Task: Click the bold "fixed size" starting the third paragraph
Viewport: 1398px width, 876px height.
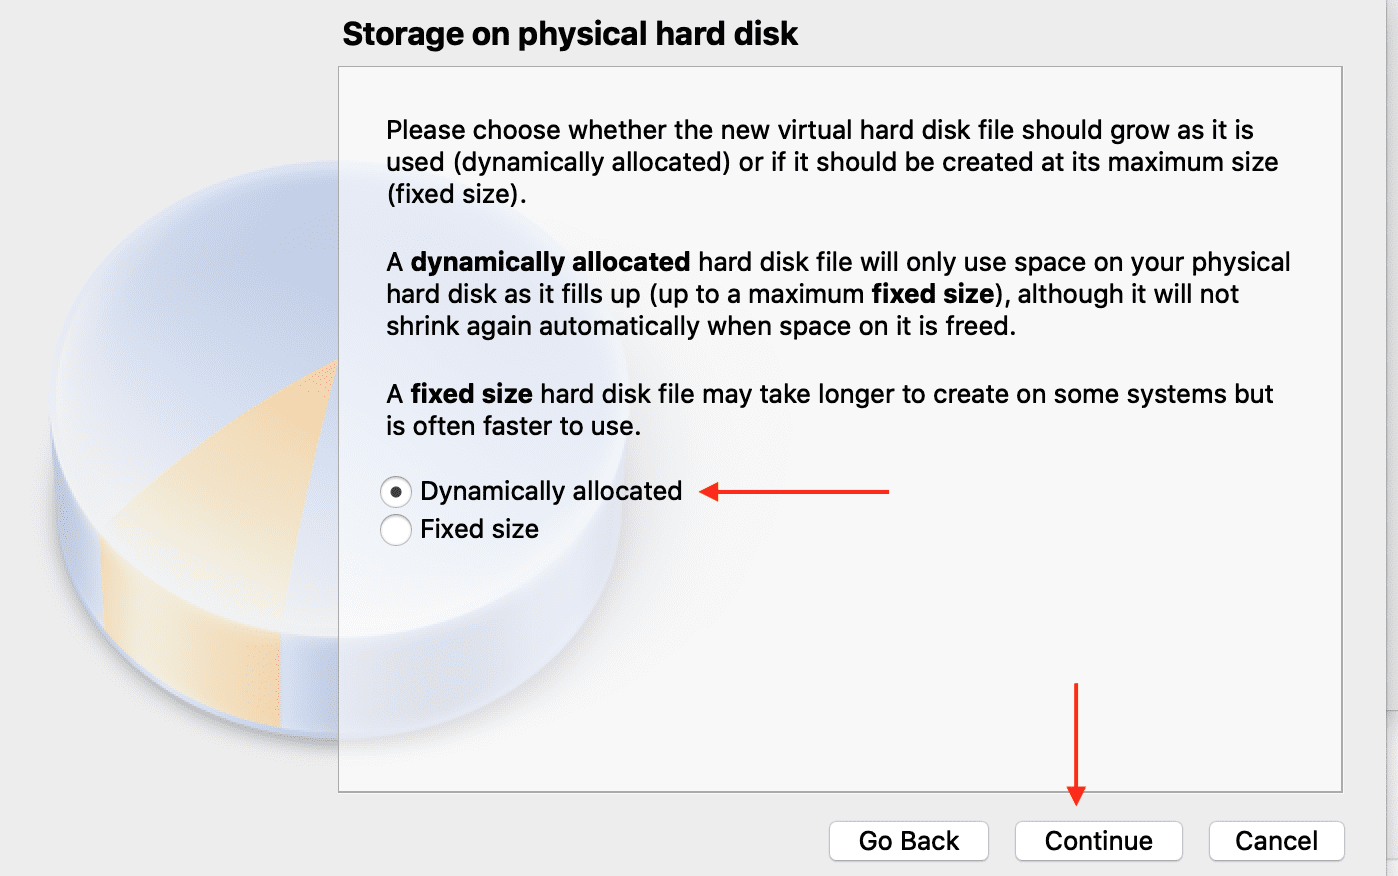Action: [471, 394]
